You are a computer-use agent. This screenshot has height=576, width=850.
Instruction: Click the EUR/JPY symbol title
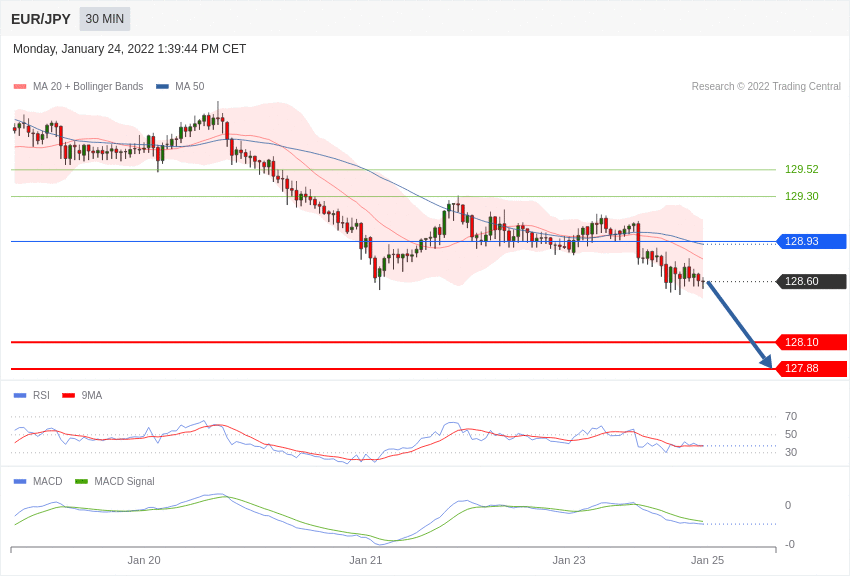tap(41, 19)
